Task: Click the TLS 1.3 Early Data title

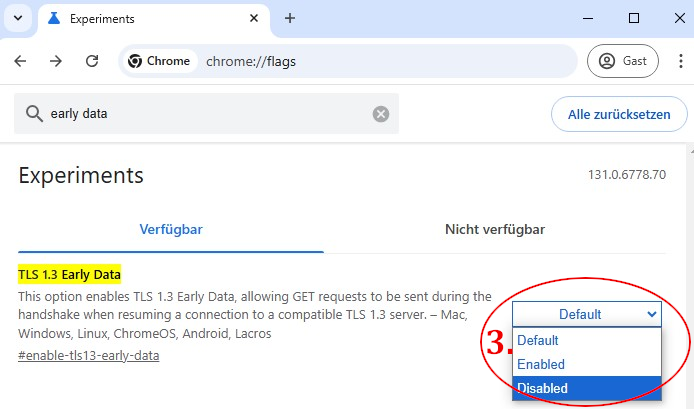Action: click(x=69, y=274)
